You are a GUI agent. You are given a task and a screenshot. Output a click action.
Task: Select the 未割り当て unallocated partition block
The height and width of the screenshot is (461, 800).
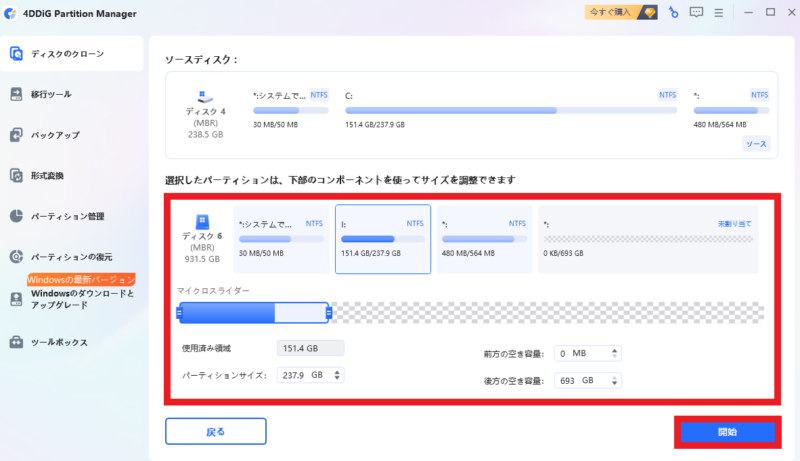[647, 239]
